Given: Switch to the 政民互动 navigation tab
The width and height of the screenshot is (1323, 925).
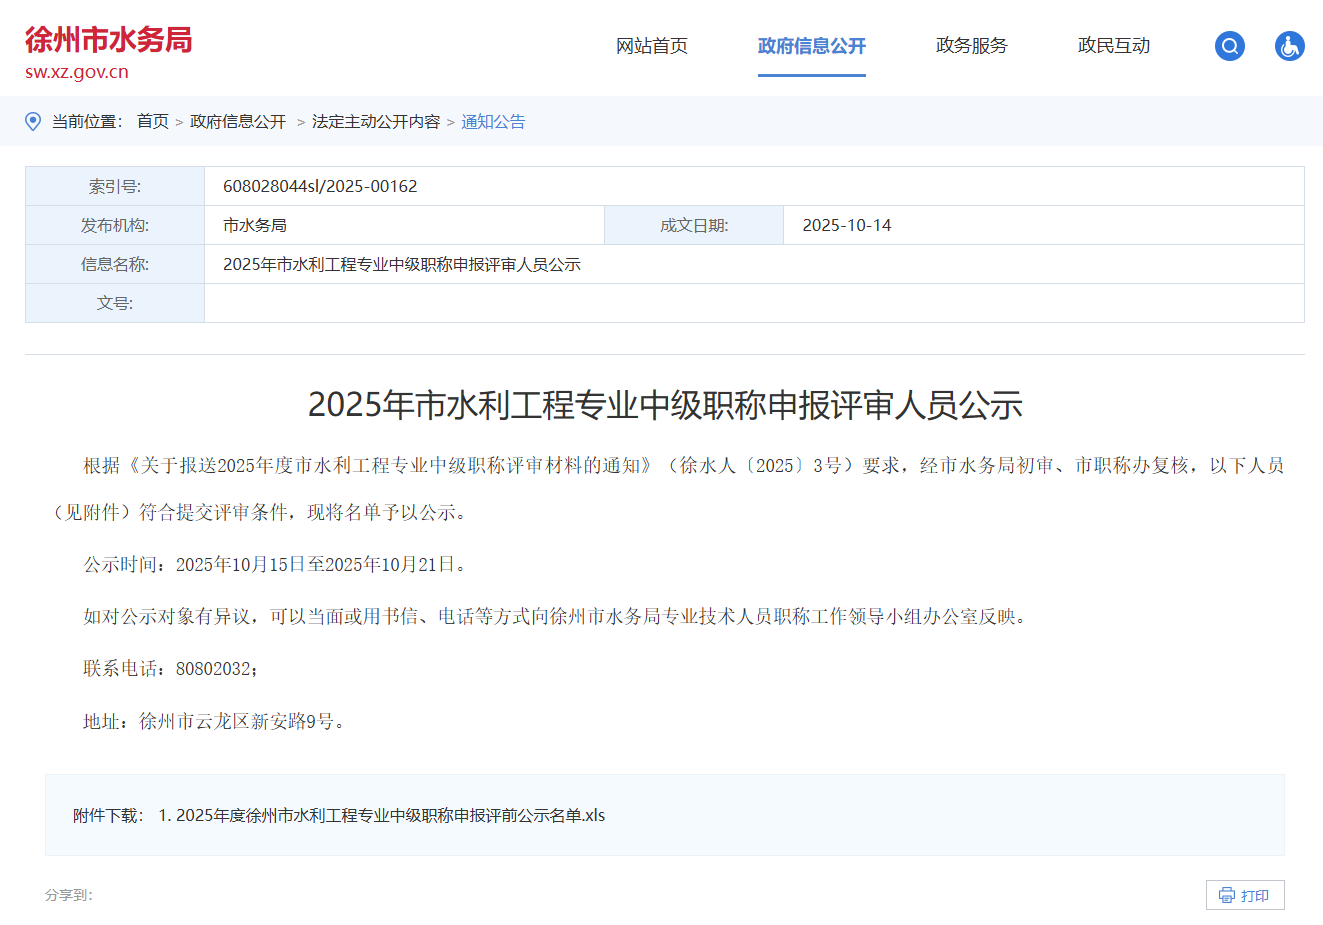Looking at the screenshot, I should coord(1113,46).
